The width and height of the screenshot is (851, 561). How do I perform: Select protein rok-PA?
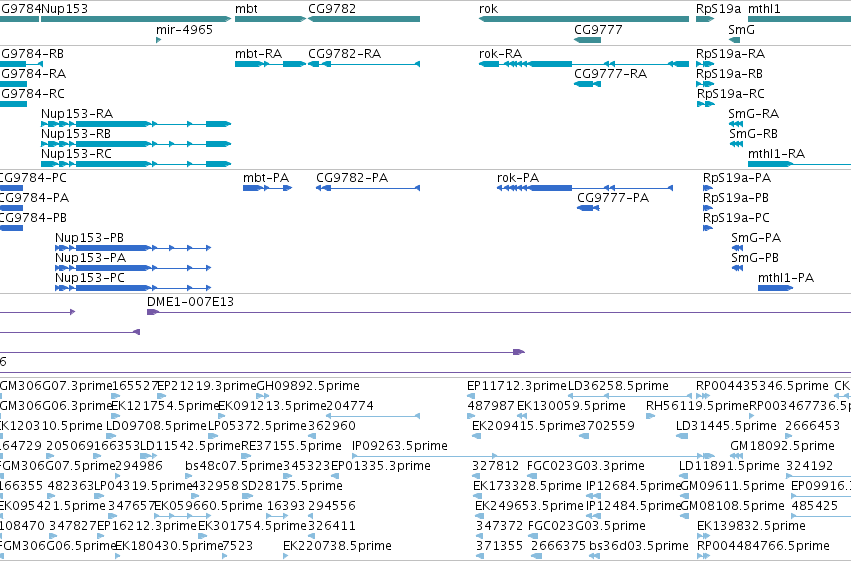[x=585, y=188]
